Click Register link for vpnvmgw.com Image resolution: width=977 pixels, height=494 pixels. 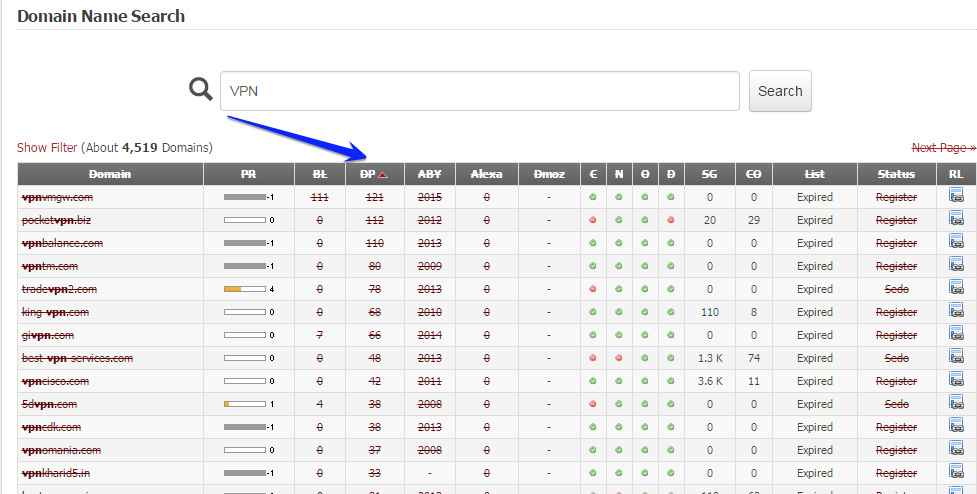[896, 197]
